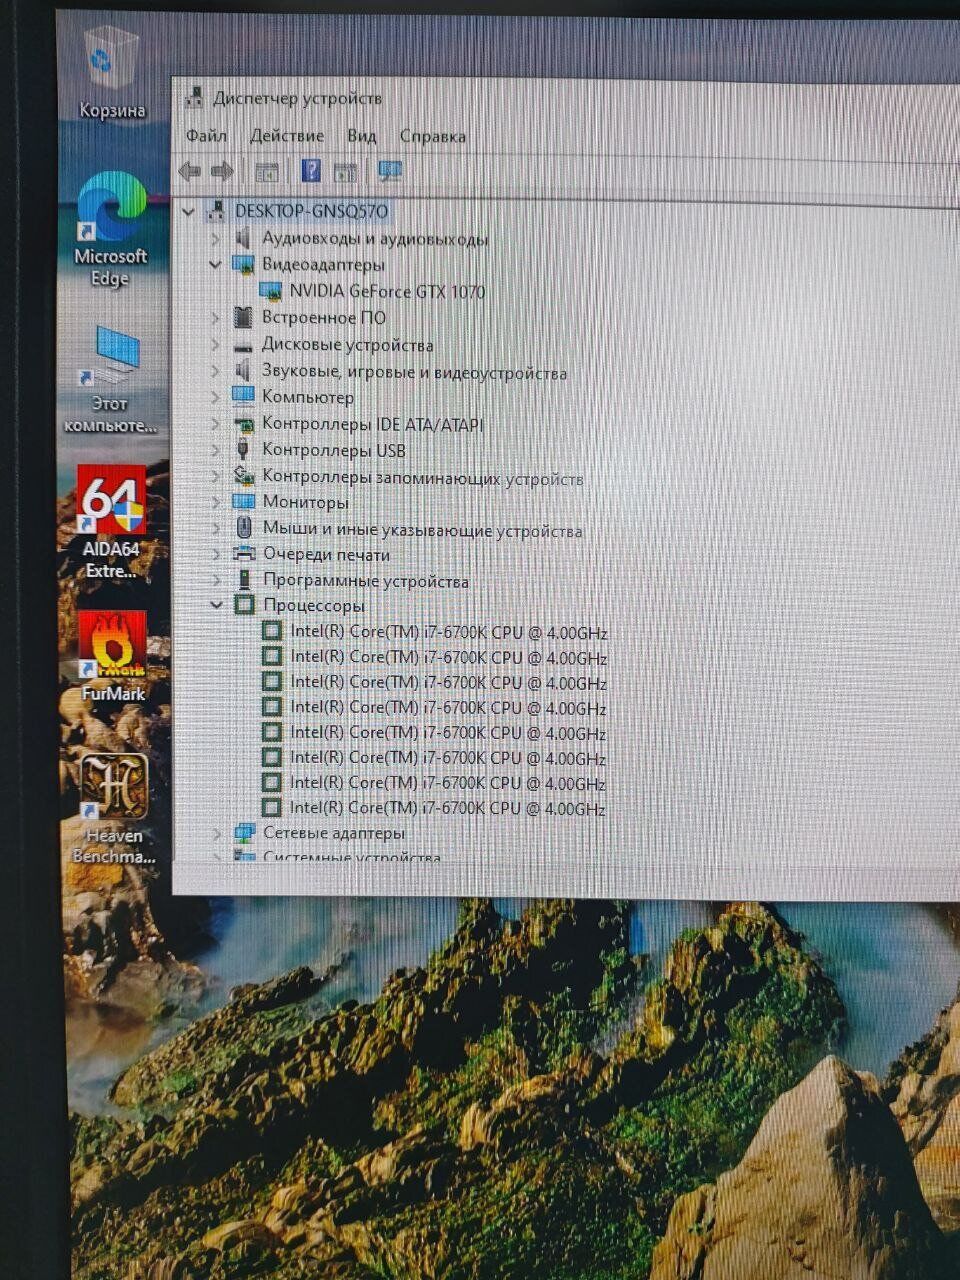The width and height of the screenshot is (960, 1280).
Task: Expand the Дисковые устройства category
Action: pyautogui.click(x=215, y=345)
